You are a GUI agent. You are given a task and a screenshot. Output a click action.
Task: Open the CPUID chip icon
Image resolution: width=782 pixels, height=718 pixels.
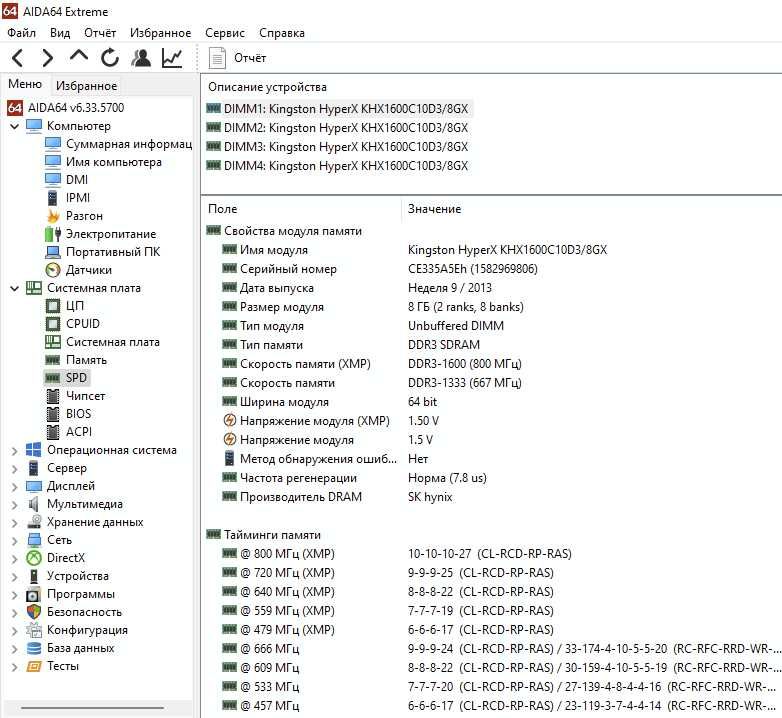(53, 324)
